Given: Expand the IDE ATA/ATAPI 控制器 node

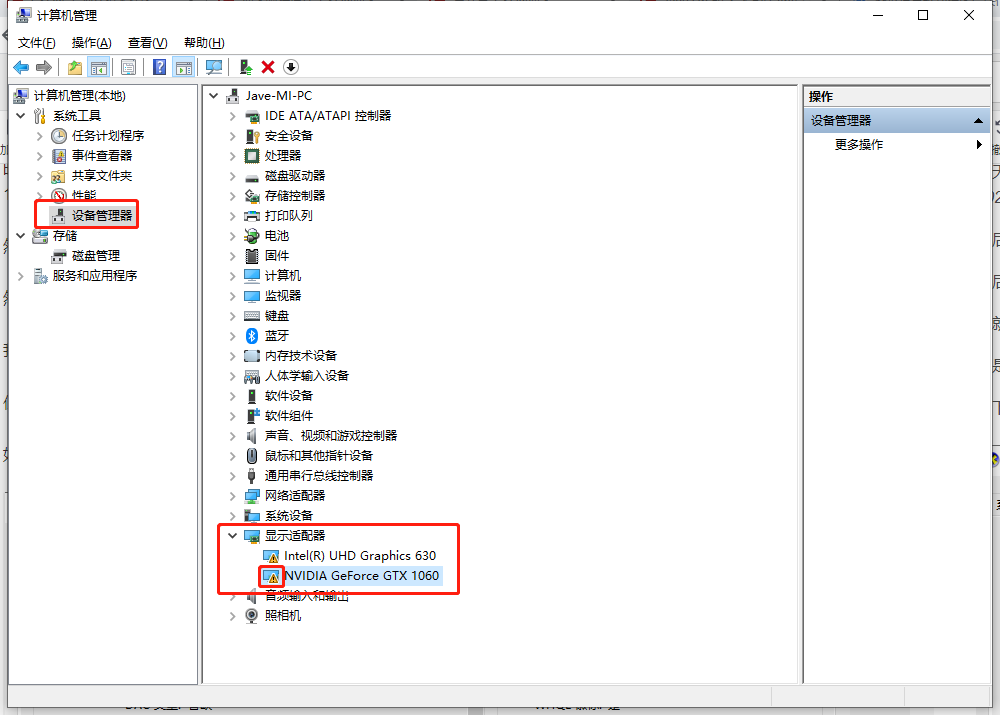Looking at the screenshot, I should (232, 116).
